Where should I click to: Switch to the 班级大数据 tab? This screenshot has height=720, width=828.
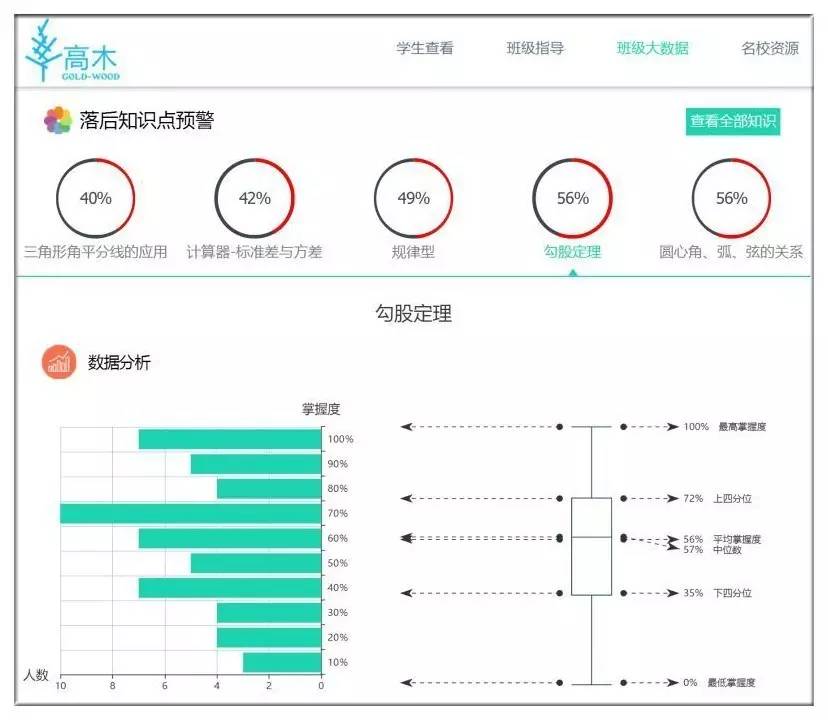[x=652, y=48]
